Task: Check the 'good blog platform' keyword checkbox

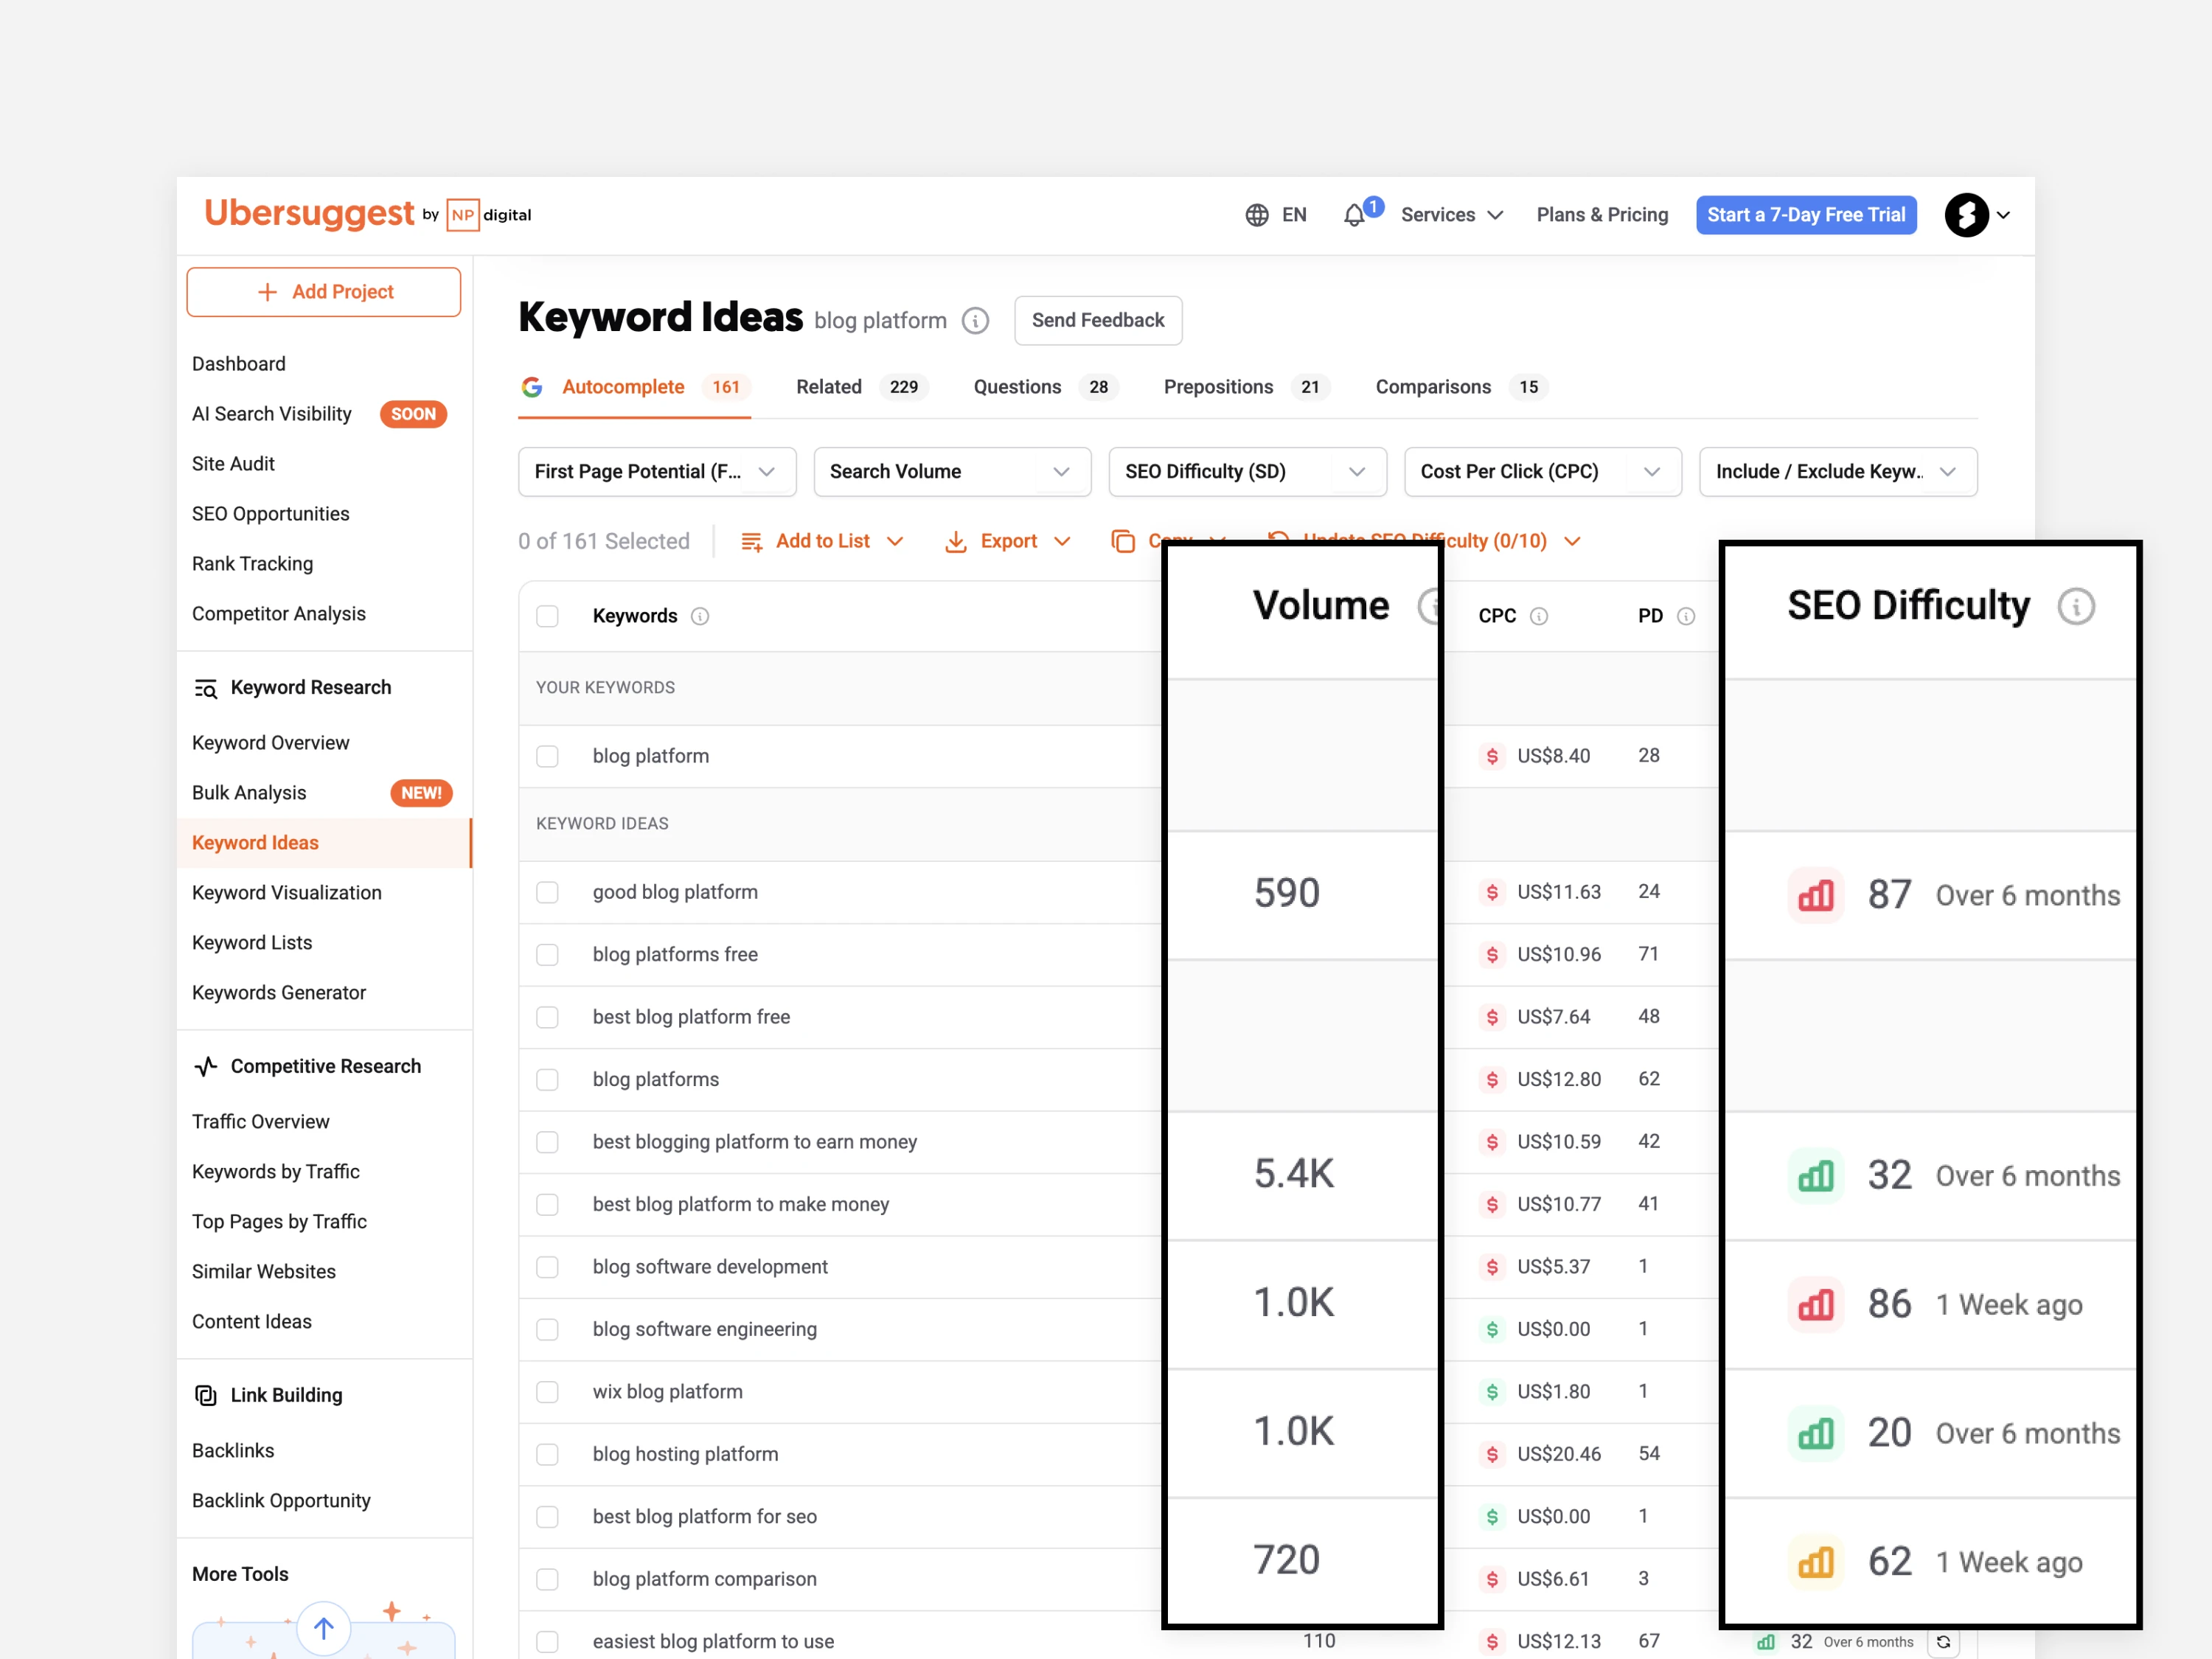Action: pyautogui.click(x=547, y=892)
